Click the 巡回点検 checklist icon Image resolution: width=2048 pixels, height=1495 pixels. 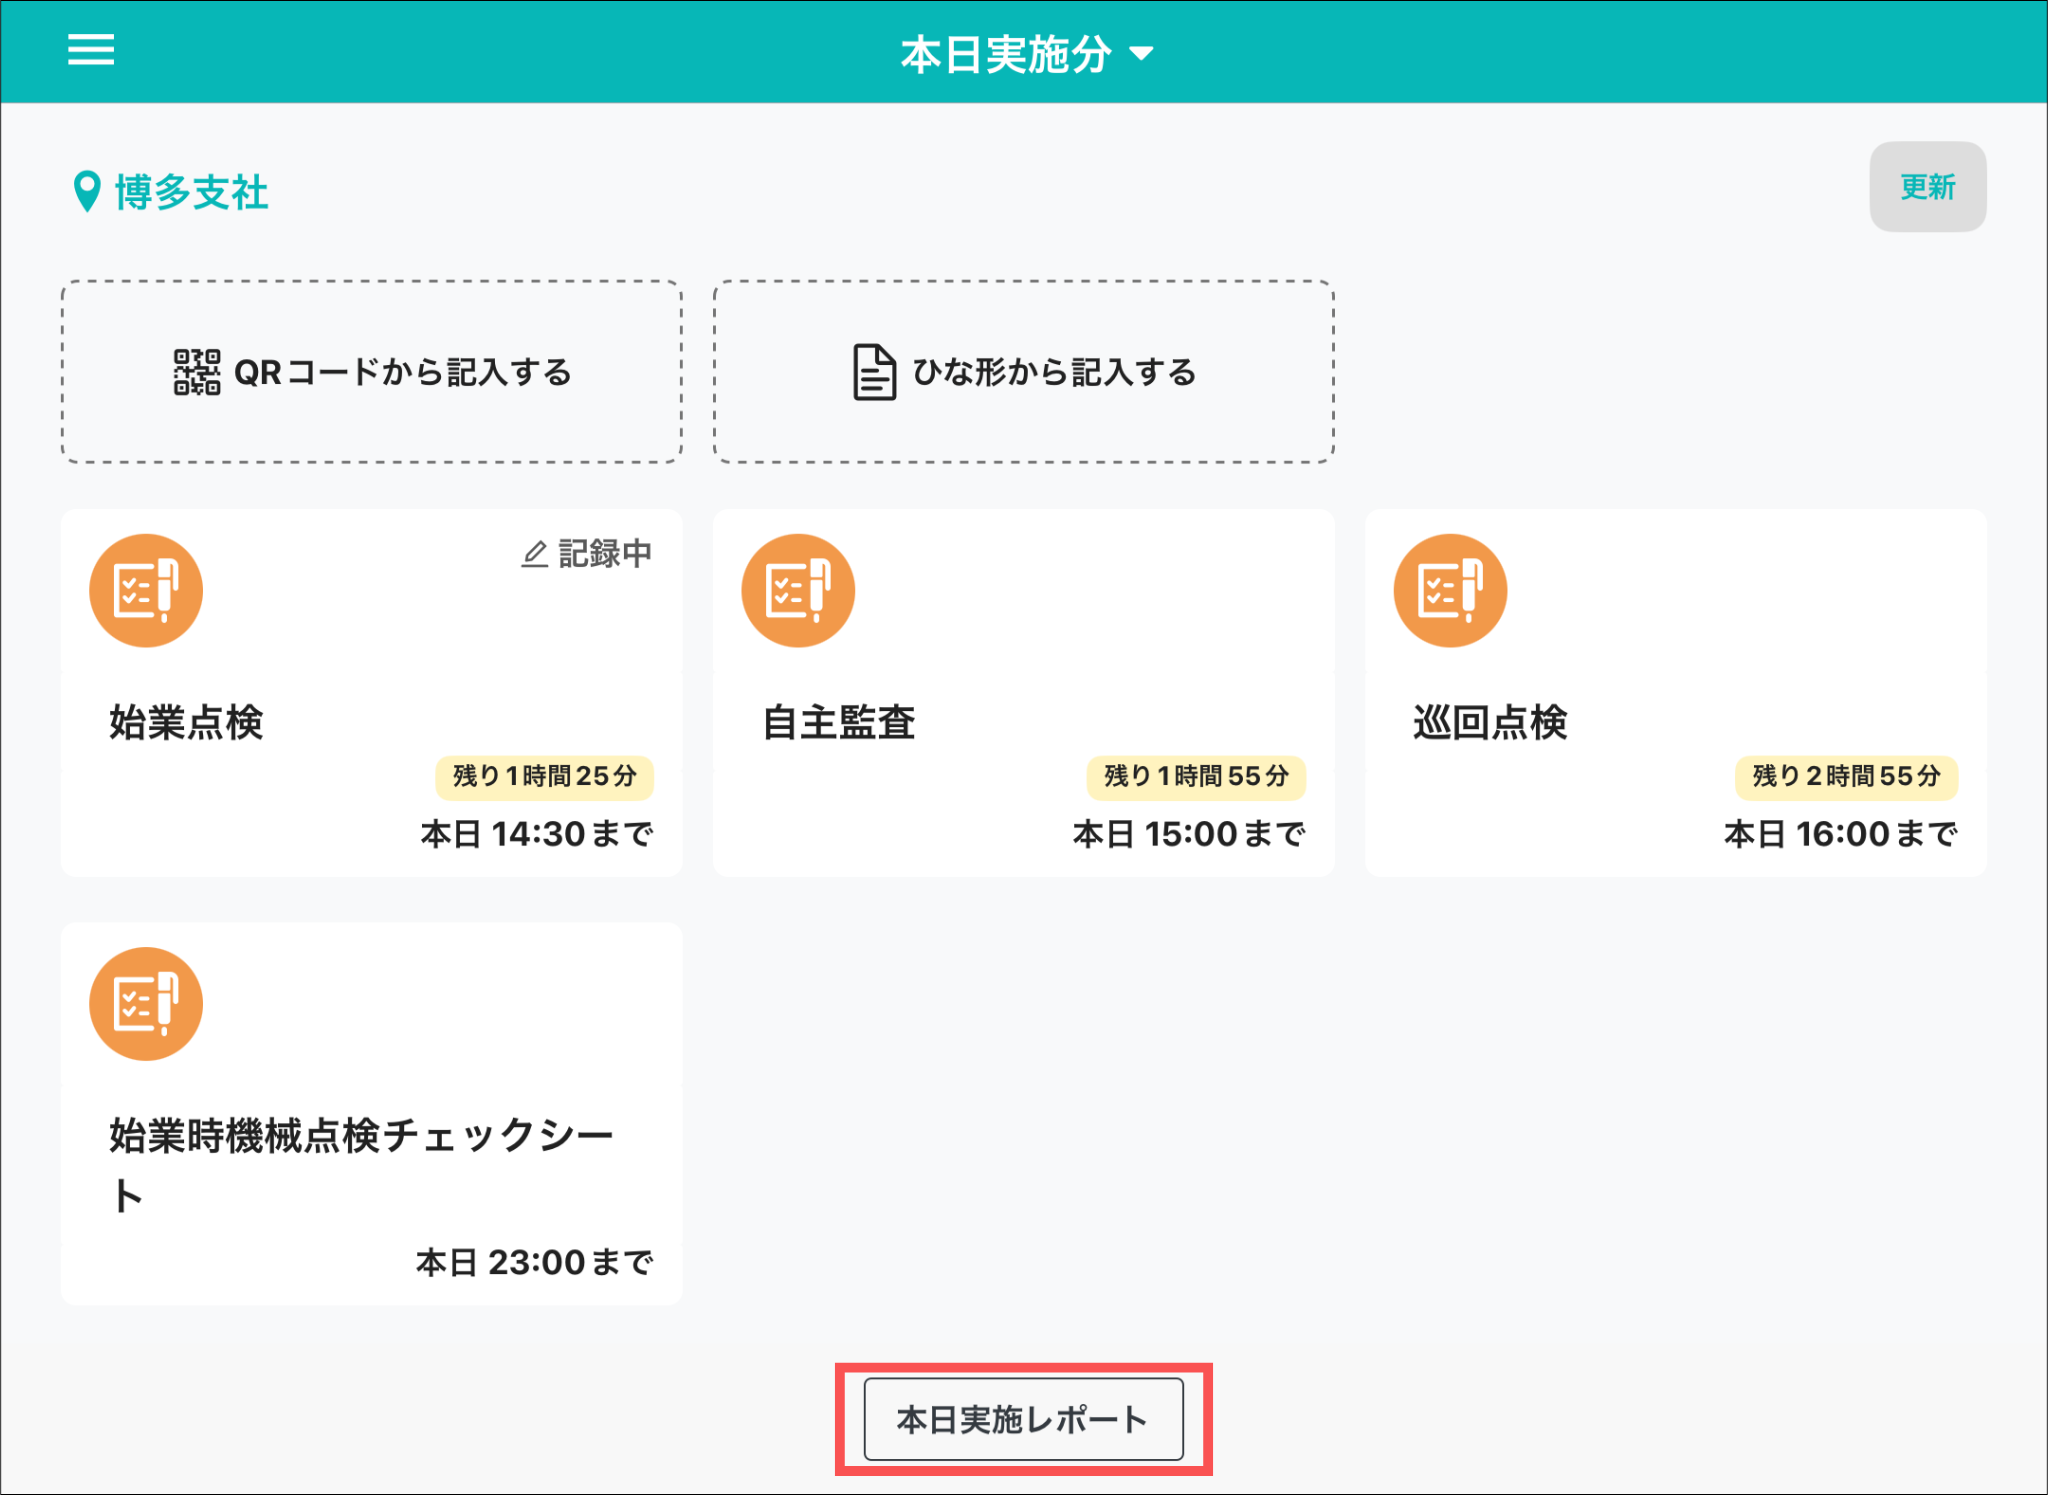(1450, 590)
